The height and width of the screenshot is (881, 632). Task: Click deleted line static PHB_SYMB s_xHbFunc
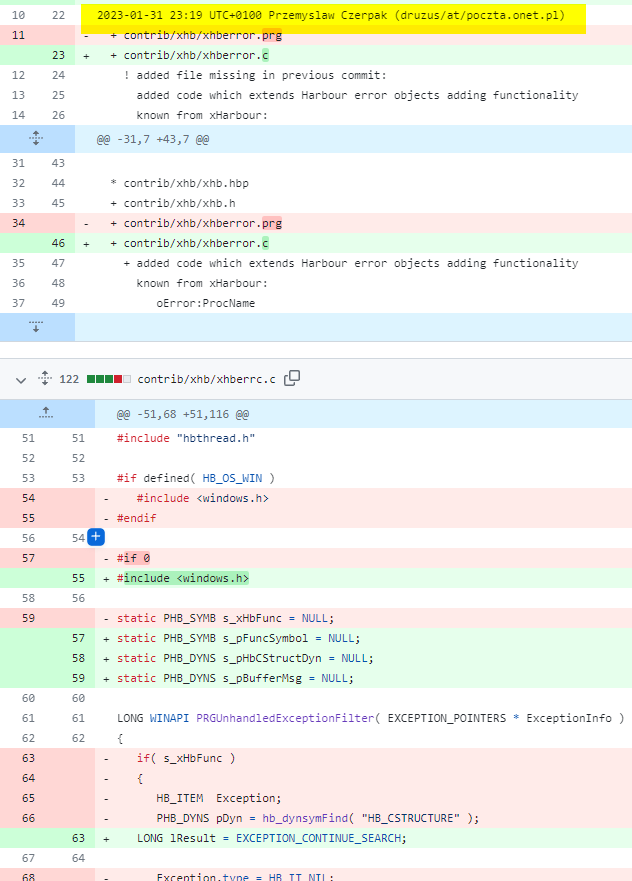click(x=225, y=618)
